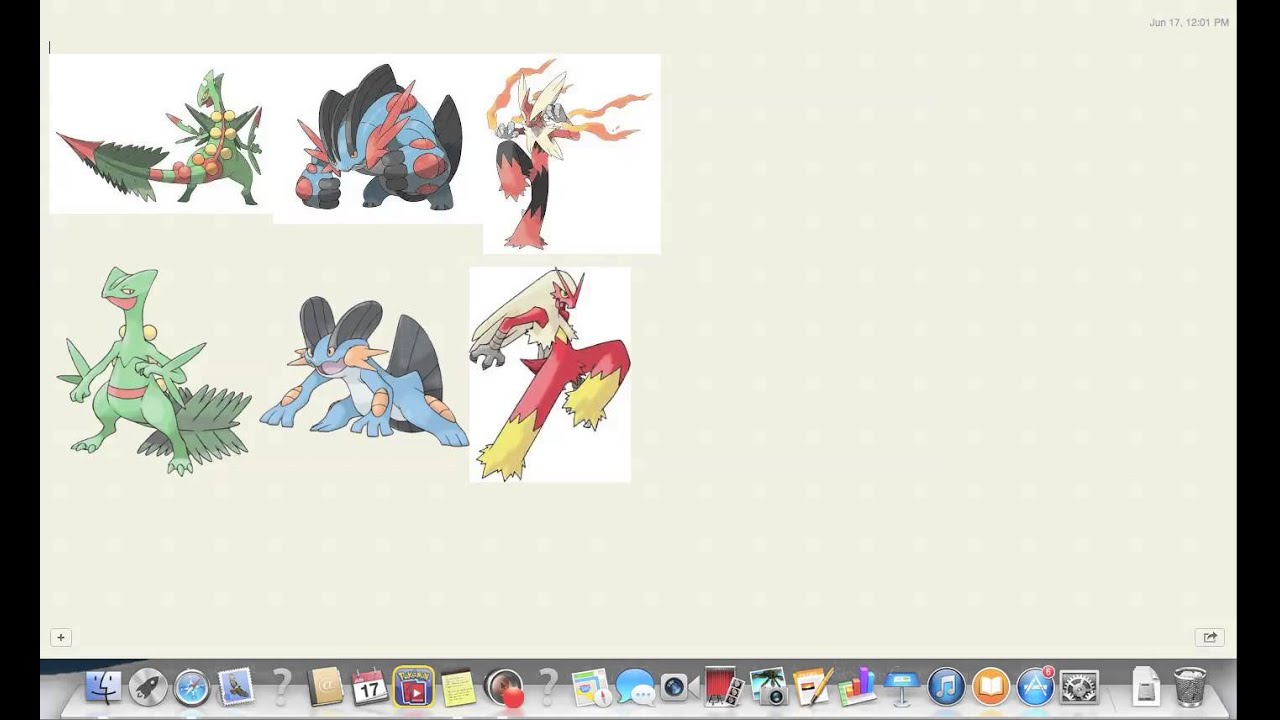This screenshot has height=720, width=1280.
Task: Click the recording app icon with red dot
Action: coord(504,688)
